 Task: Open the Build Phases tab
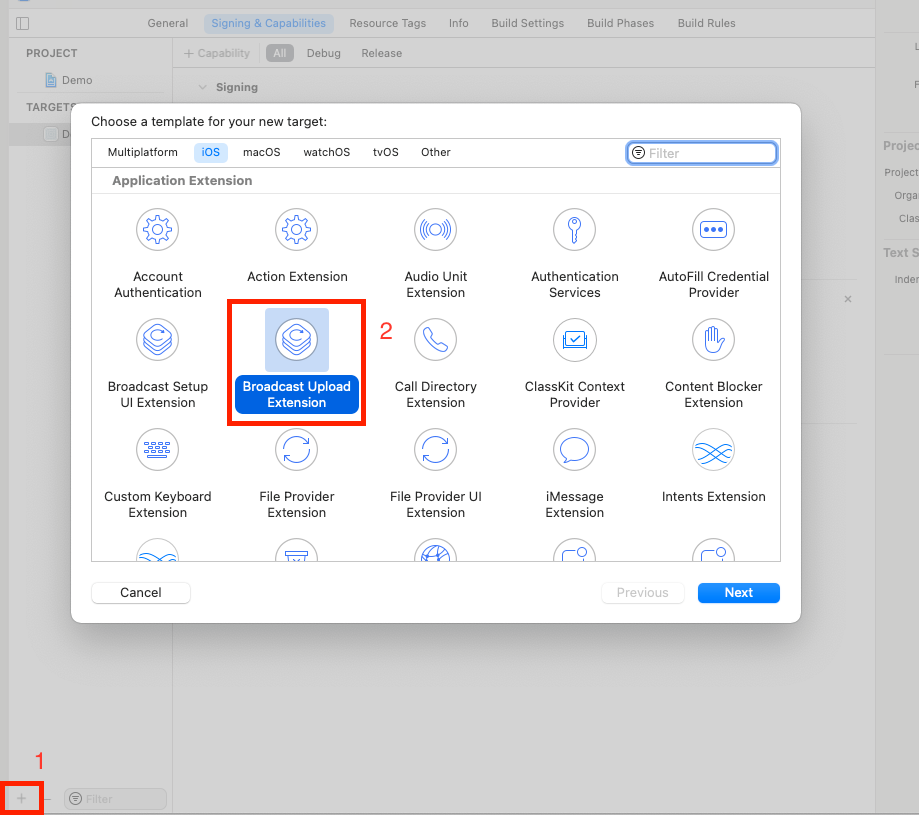coord(620,23)
